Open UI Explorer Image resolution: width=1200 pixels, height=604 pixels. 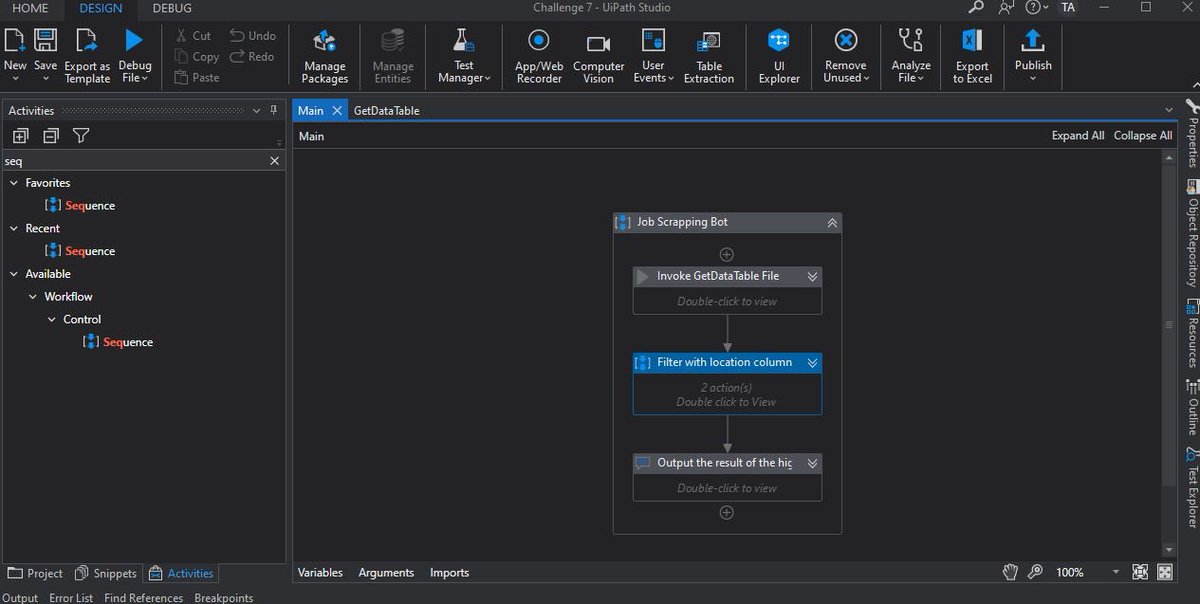[779, 56]
